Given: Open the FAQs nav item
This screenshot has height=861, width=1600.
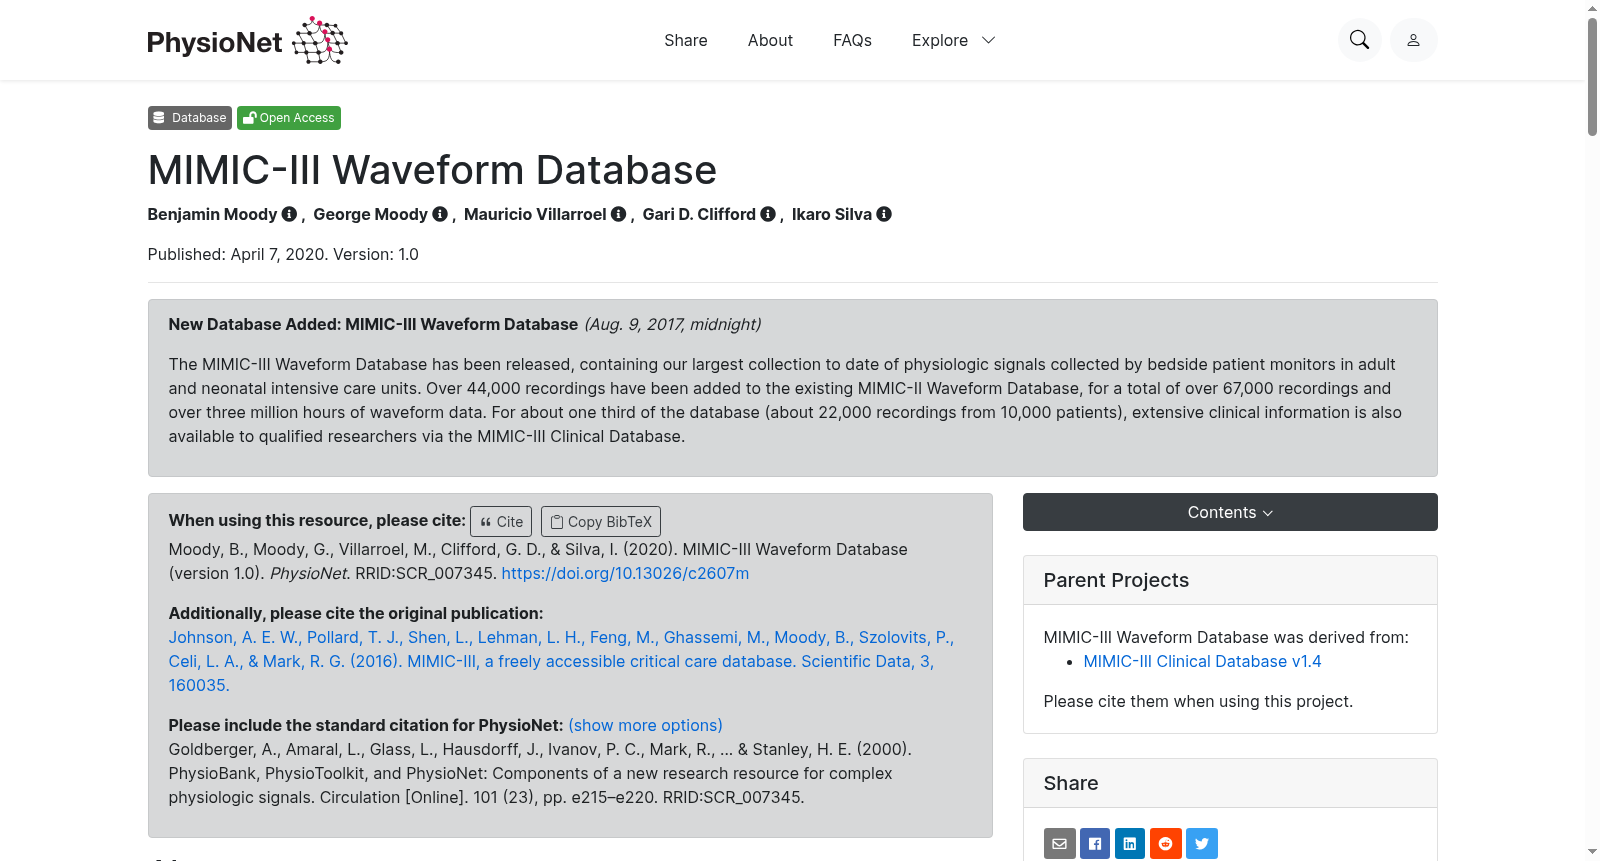Looking at the screenshot, I should click(x=852, y=40).
